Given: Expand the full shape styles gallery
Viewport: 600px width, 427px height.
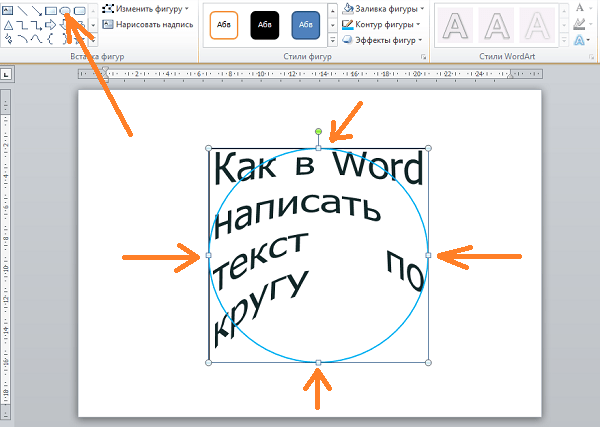Looking at the screenshot, I should (x=333, y=40).
